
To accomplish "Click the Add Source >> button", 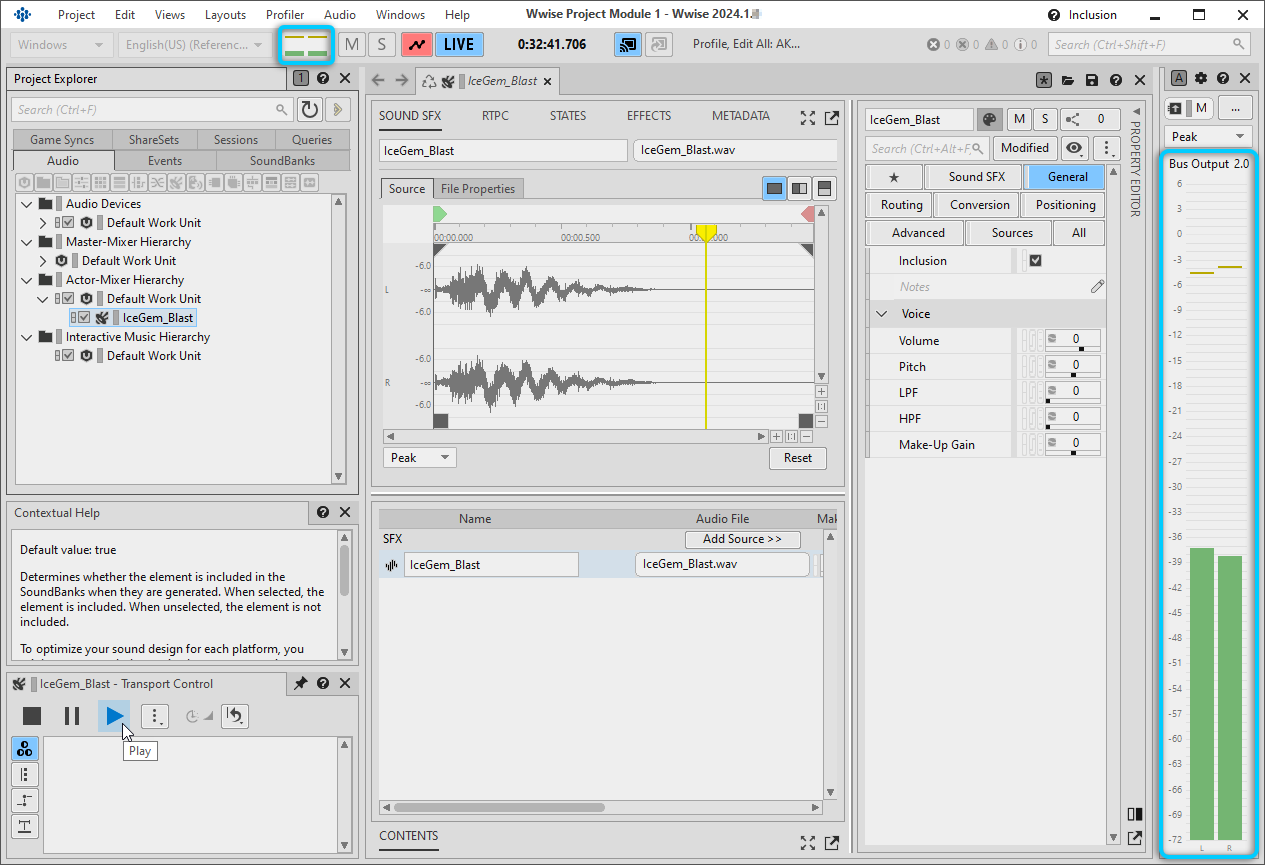I will [742, 539].
